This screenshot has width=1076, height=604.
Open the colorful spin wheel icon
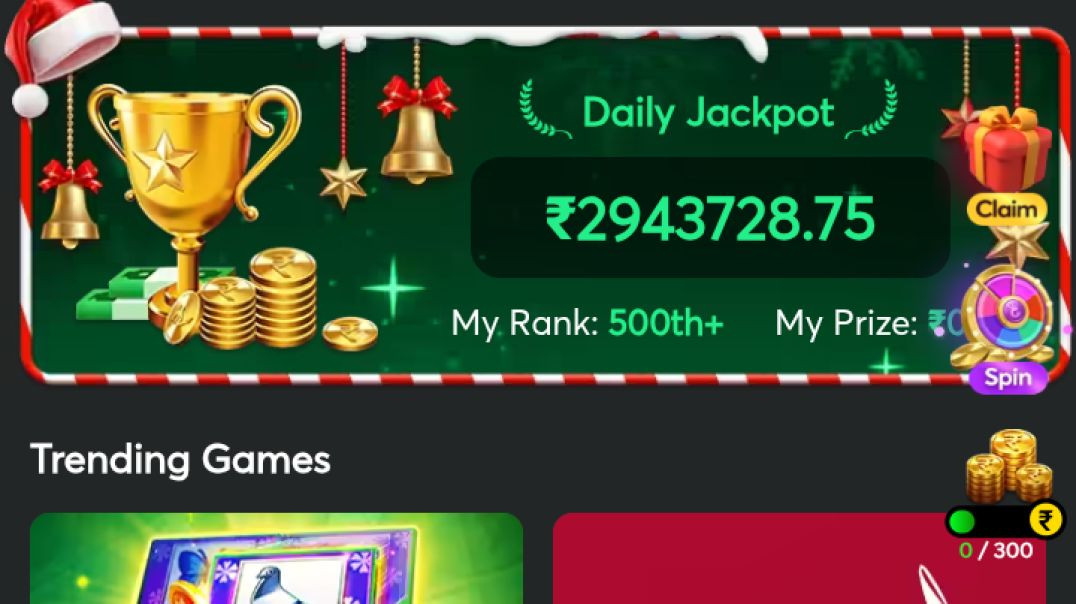coord(1007,314)
